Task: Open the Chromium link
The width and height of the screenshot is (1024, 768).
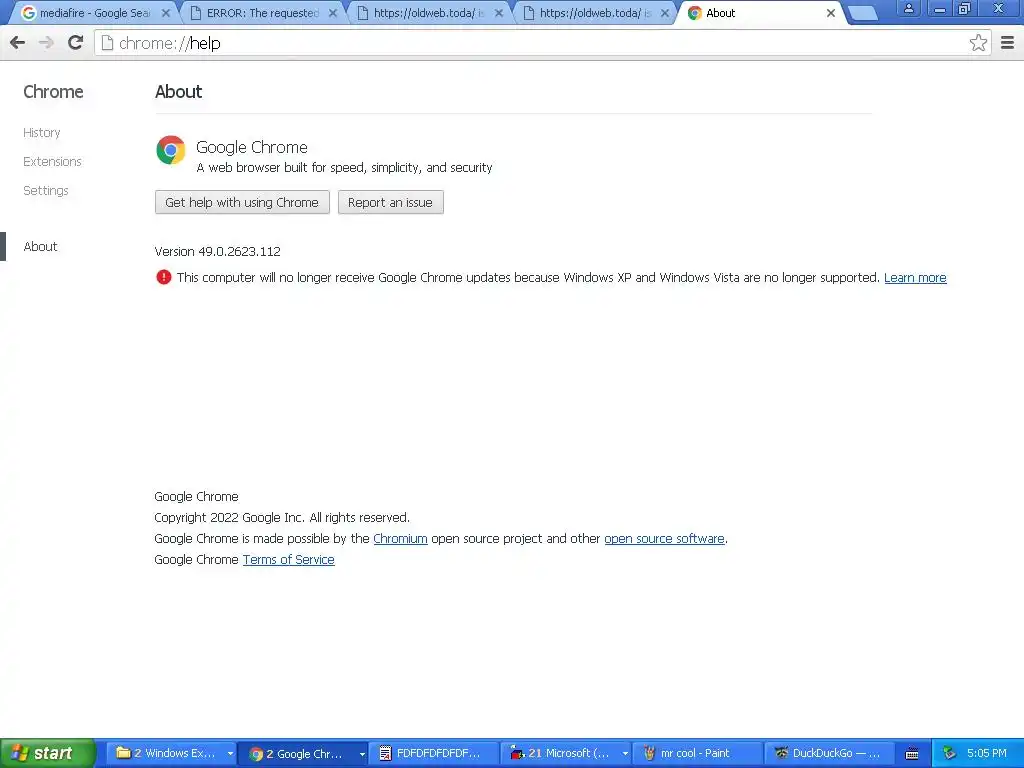Action: tap(400, 539)
